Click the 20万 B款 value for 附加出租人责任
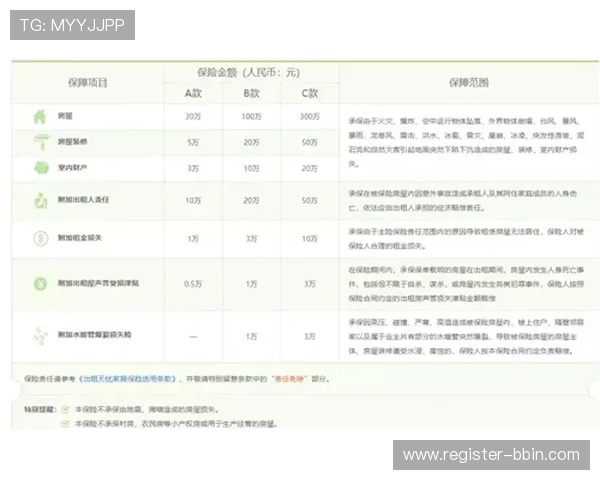 coord(251,201)
